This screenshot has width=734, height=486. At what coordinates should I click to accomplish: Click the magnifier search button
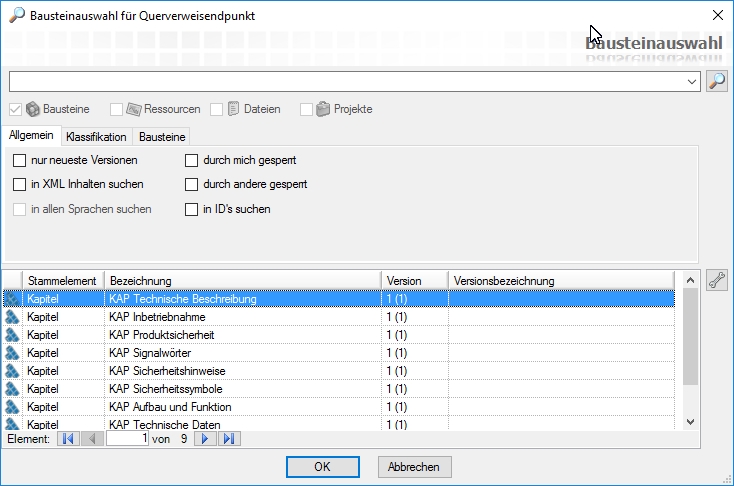pos(717,81)
